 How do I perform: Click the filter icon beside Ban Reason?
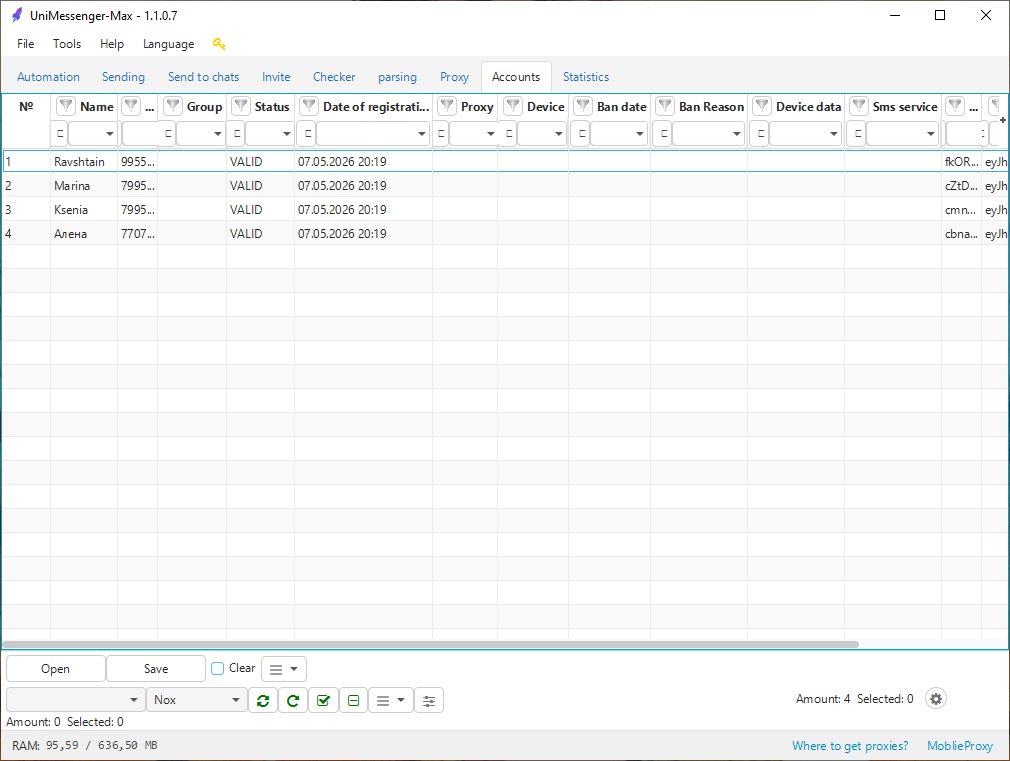pos(665,106)
